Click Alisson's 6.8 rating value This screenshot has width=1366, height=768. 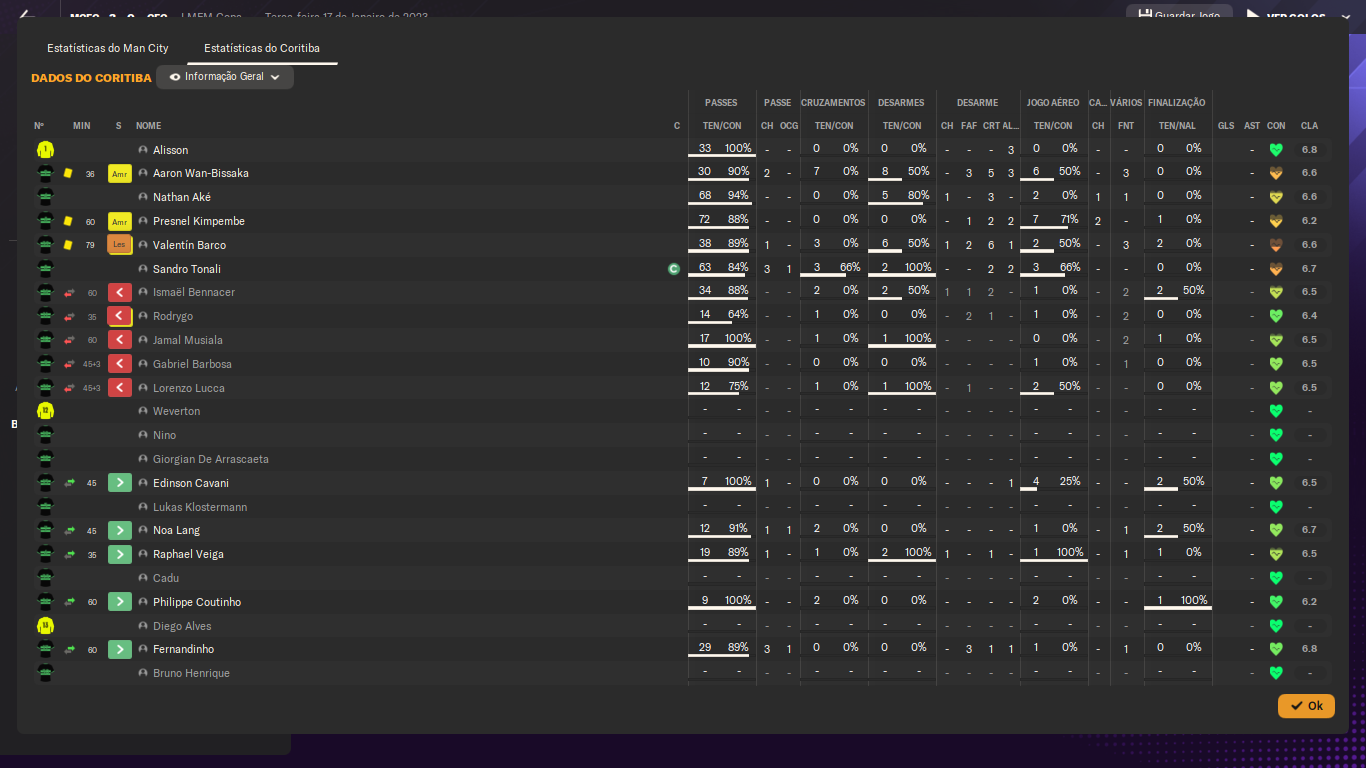pos(1309,150)
